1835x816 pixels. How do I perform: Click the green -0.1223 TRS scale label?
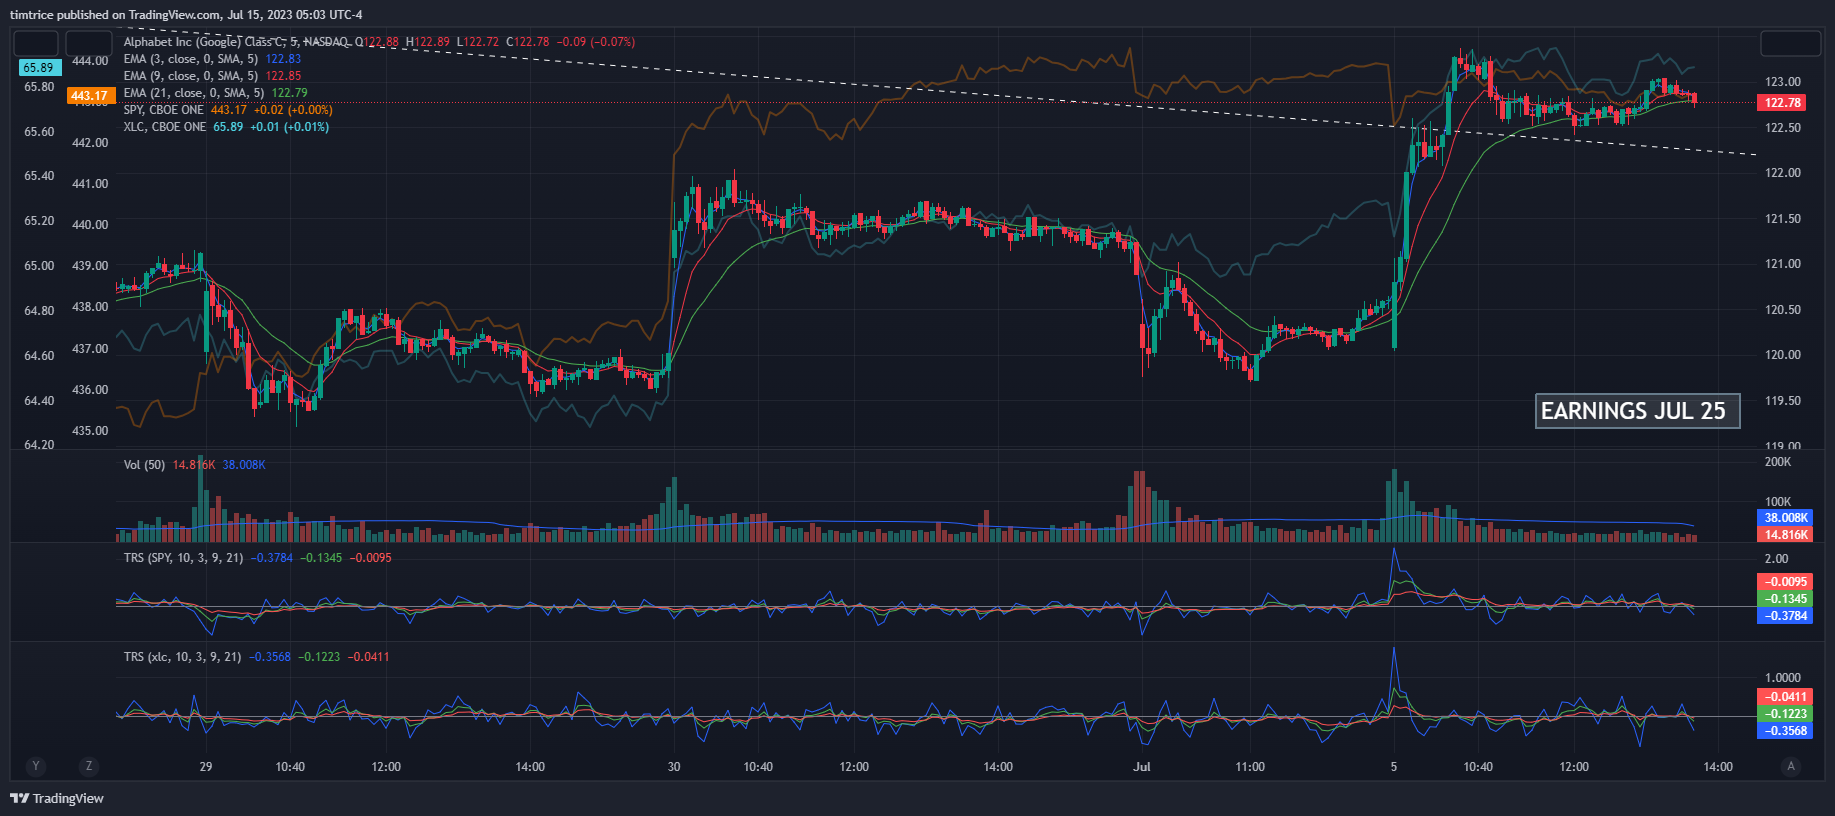coord(1785,714)
